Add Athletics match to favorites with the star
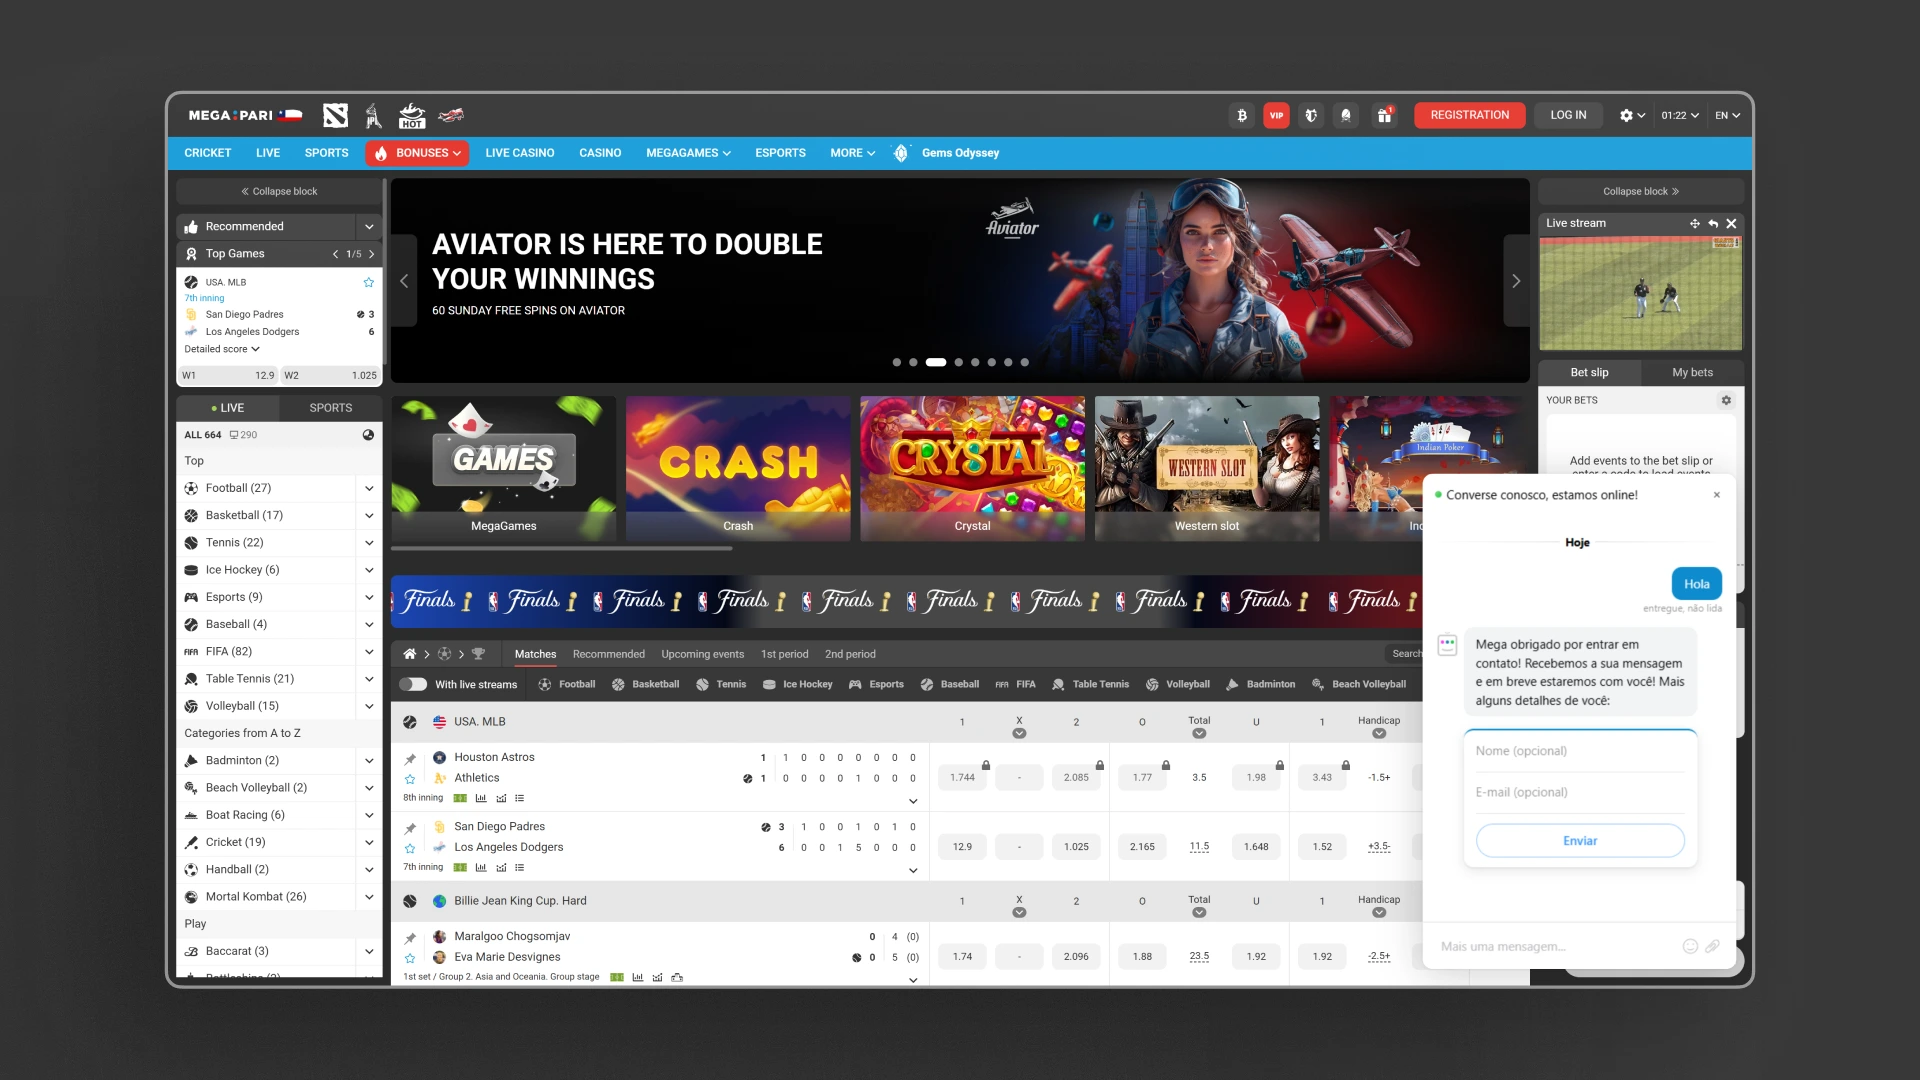Screen dimensions: 1920x1080 pyautogui.click(x=410, y=779)
